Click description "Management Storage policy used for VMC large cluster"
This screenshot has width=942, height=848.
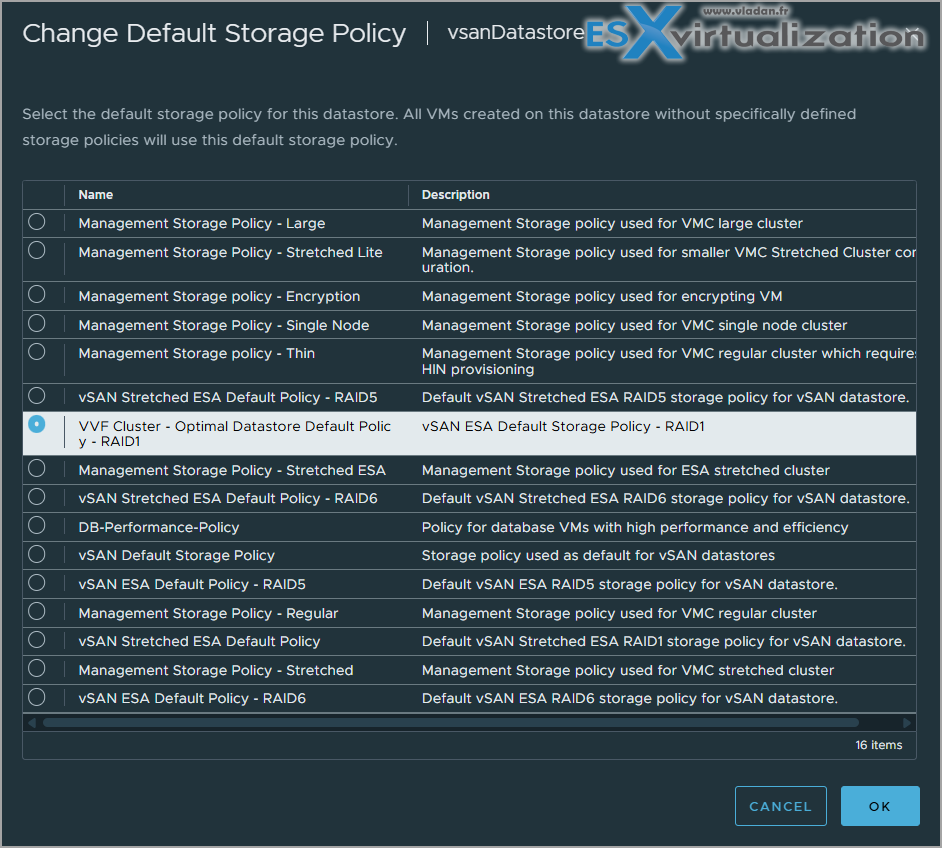612,223
